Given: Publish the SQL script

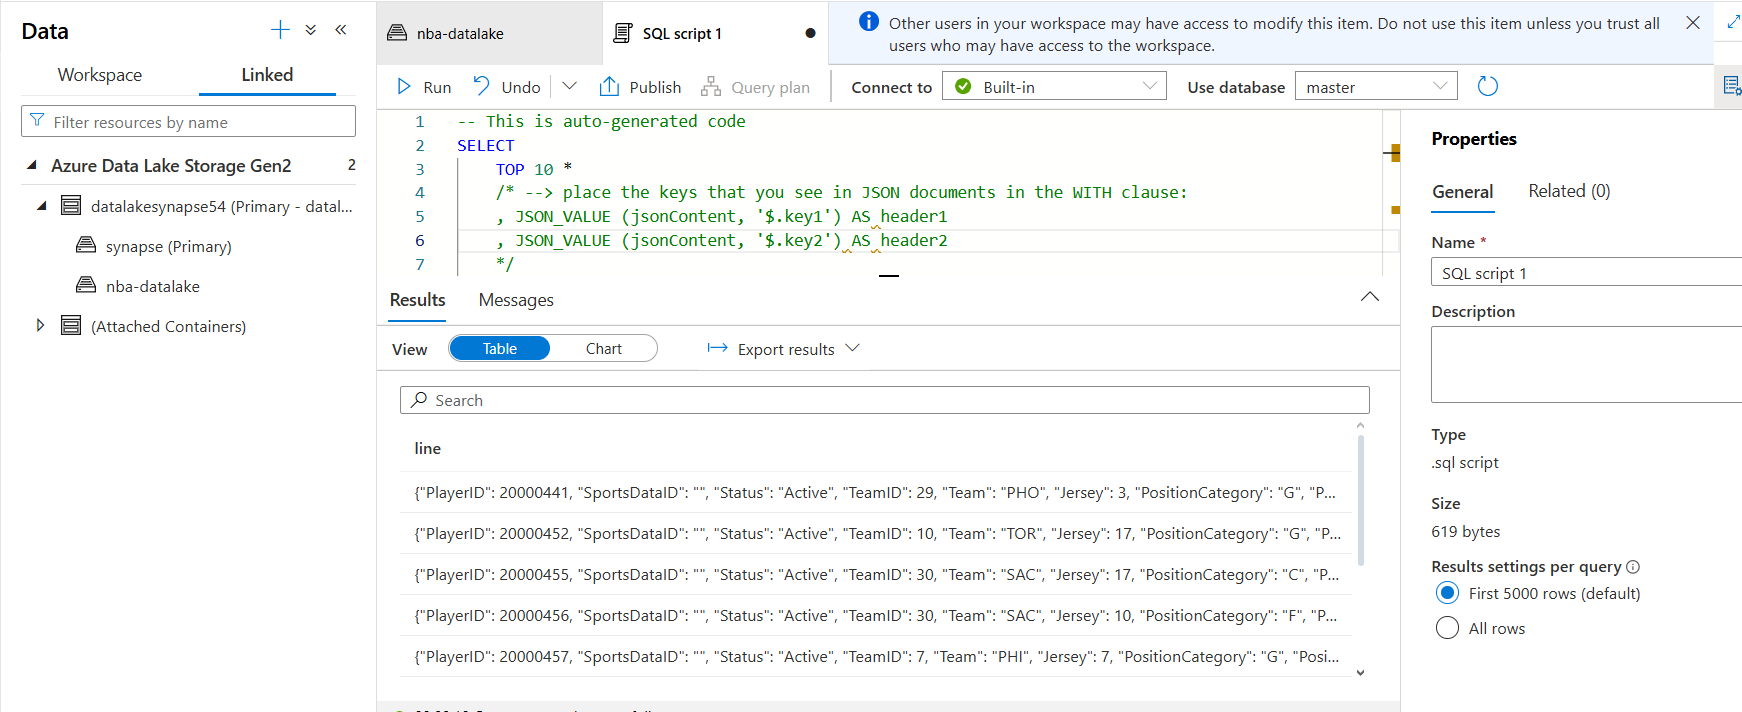Looking at the screenshot, I should (x=641, y=87).
